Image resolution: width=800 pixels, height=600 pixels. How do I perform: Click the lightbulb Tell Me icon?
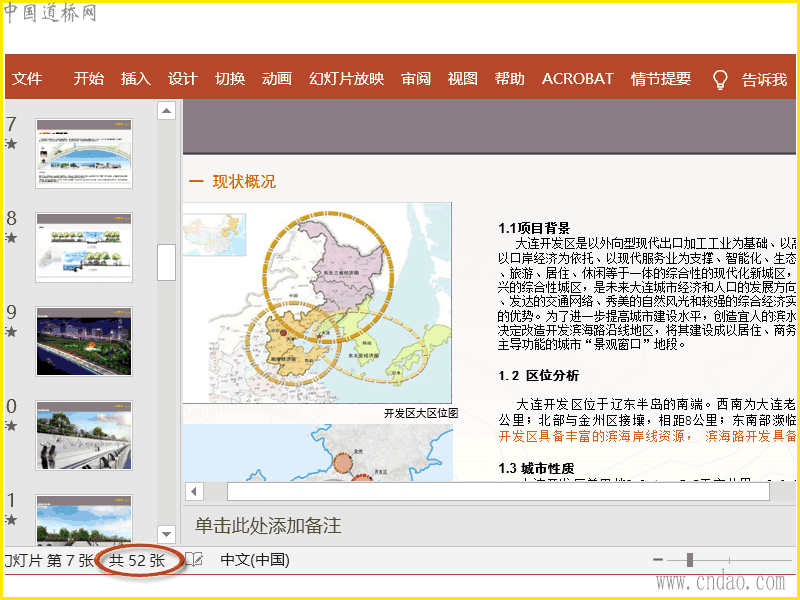(719, 80)
